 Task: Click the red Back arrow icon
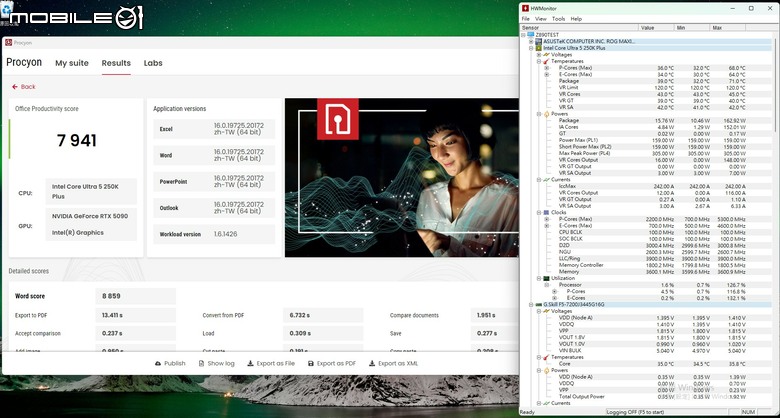click(14, 87)
